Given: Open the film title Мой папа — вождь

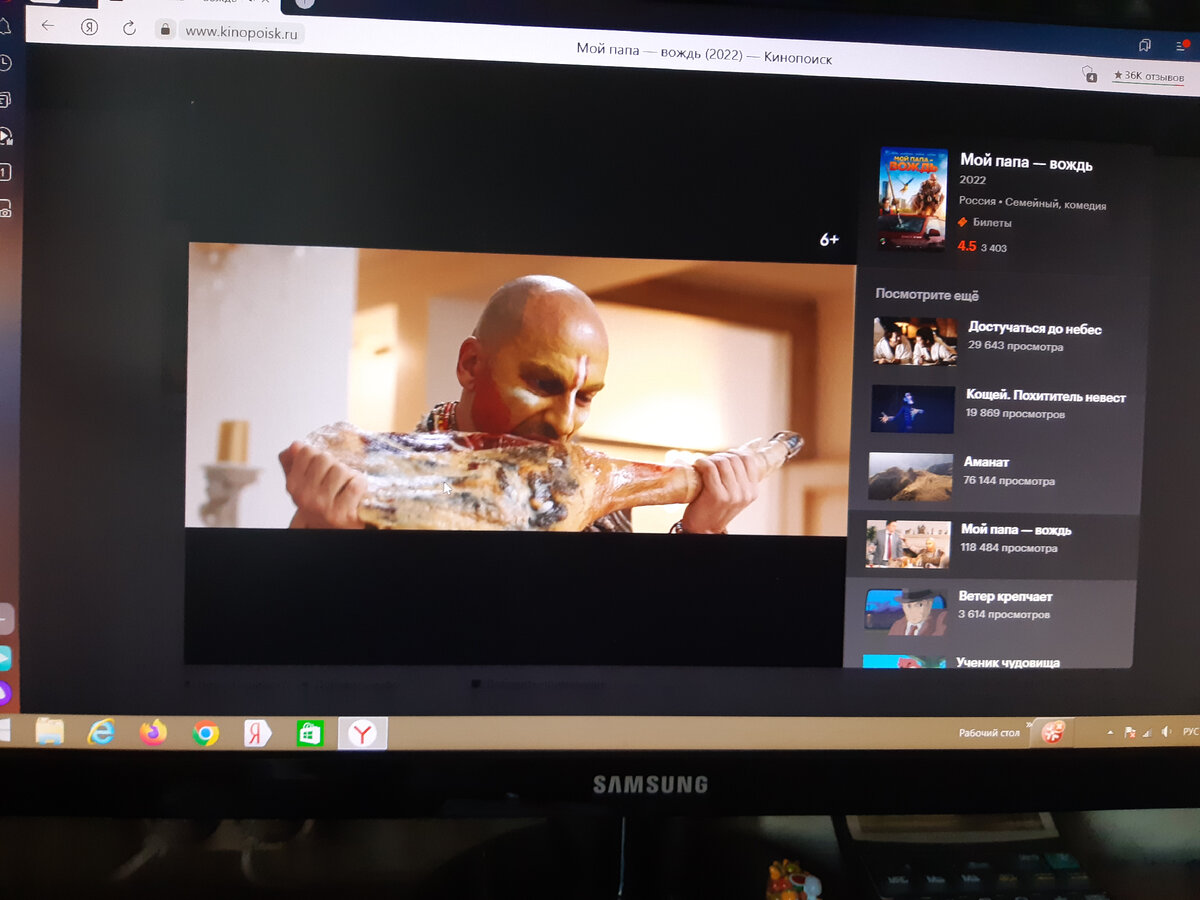Looking at the screenshot, I should (x=1026, y=163).
